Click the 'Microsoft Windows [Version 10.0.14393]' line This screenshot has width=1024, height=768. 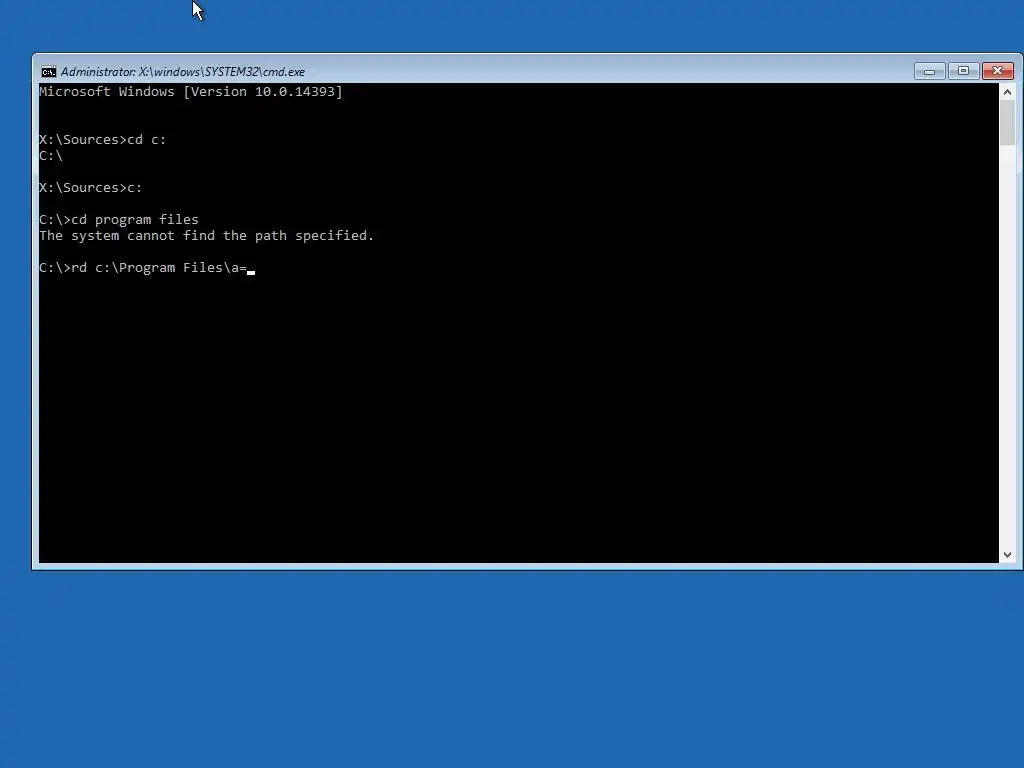tap(191, 91)
